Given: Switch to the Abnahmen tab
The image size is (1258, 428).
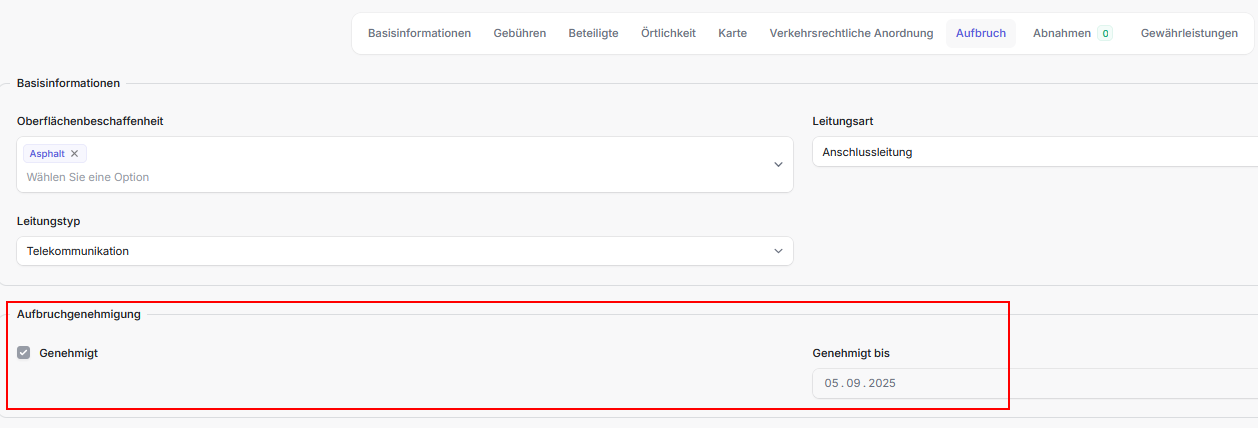Looking at the screenshot, I should [x=1061, y=33].
